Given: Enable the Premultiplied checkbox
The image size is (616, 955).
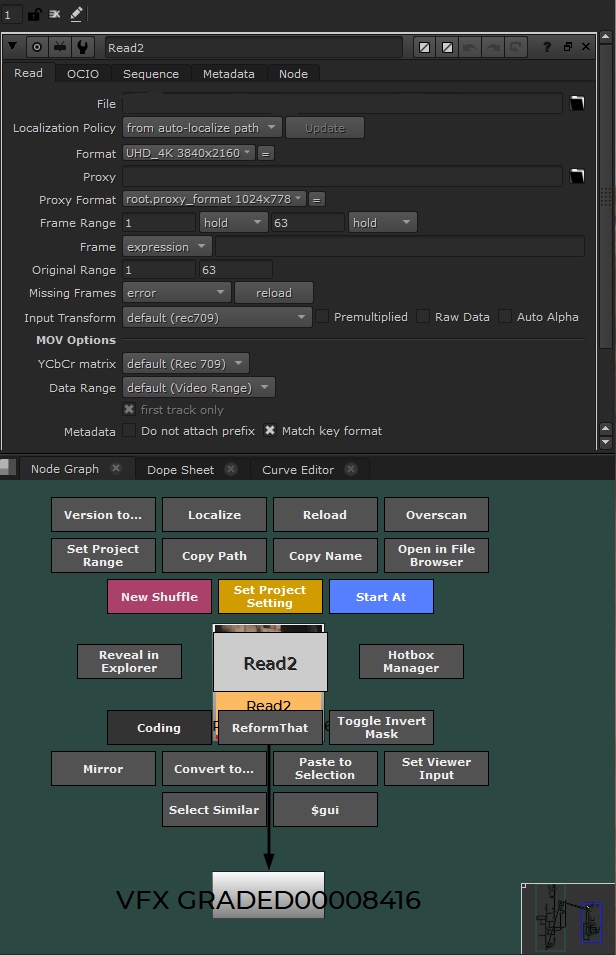Looking at the screenshot, I should click(323, 316).
